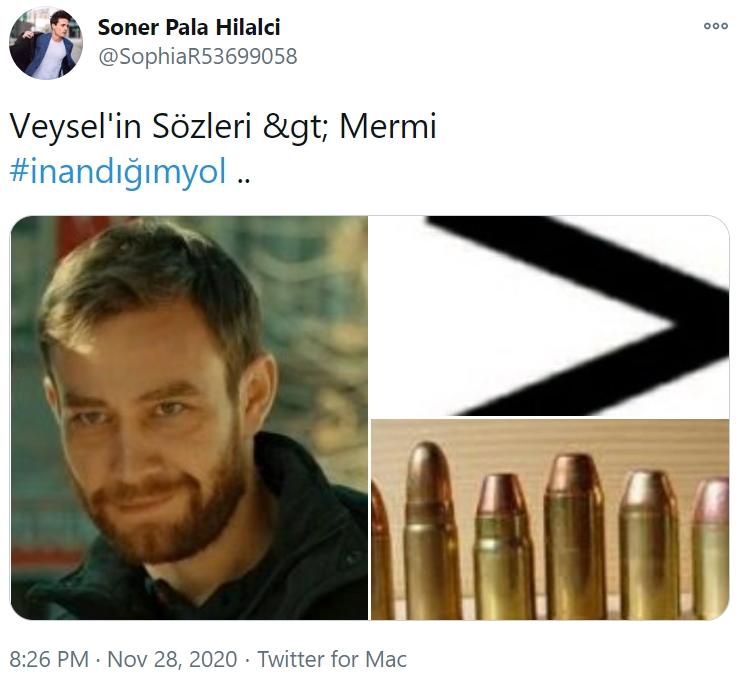
Task: Open the Soner Pala Hilalci display name
Action: pyautogui.click(x=189, y=27)
